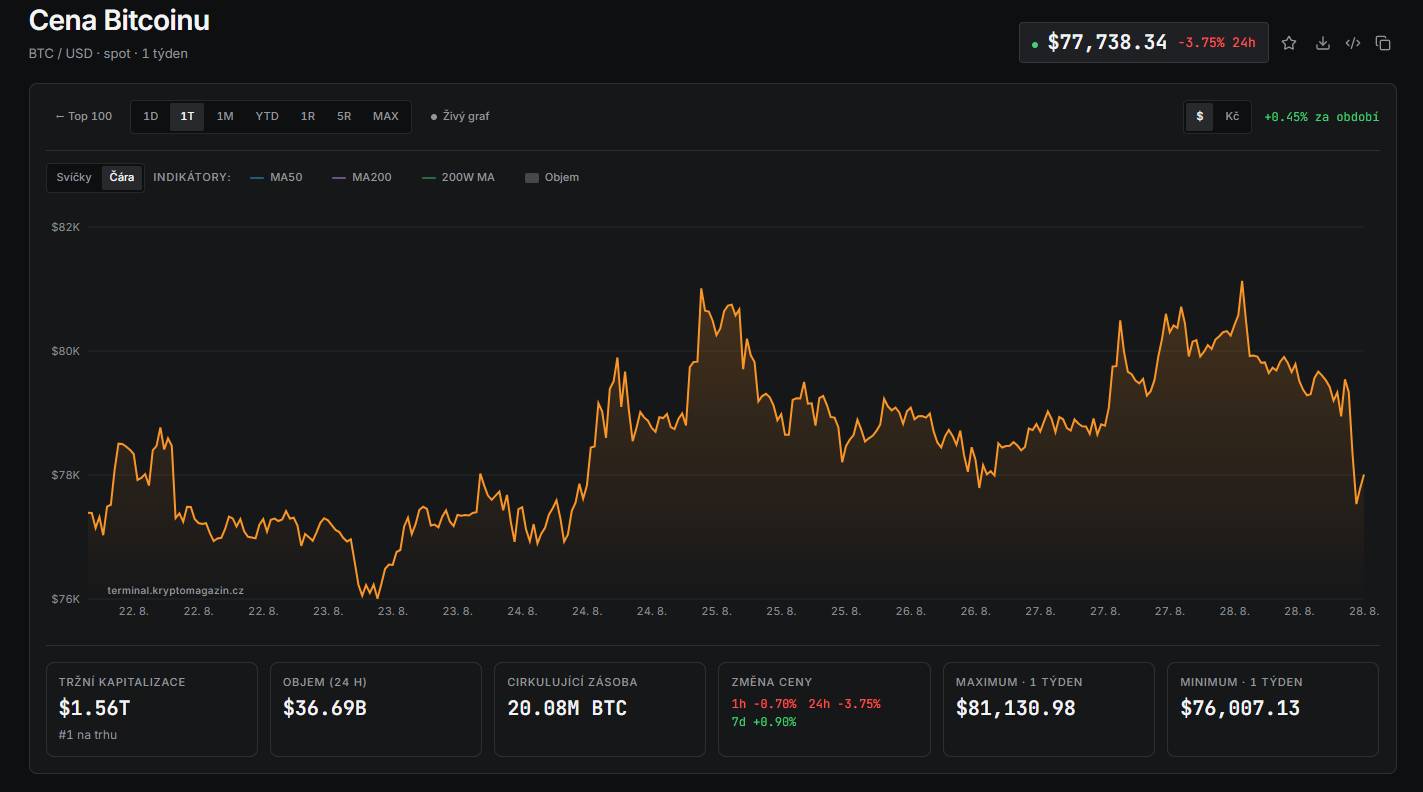Click the Minimum 1 týden $76,007.13 value

[1240, 708]
